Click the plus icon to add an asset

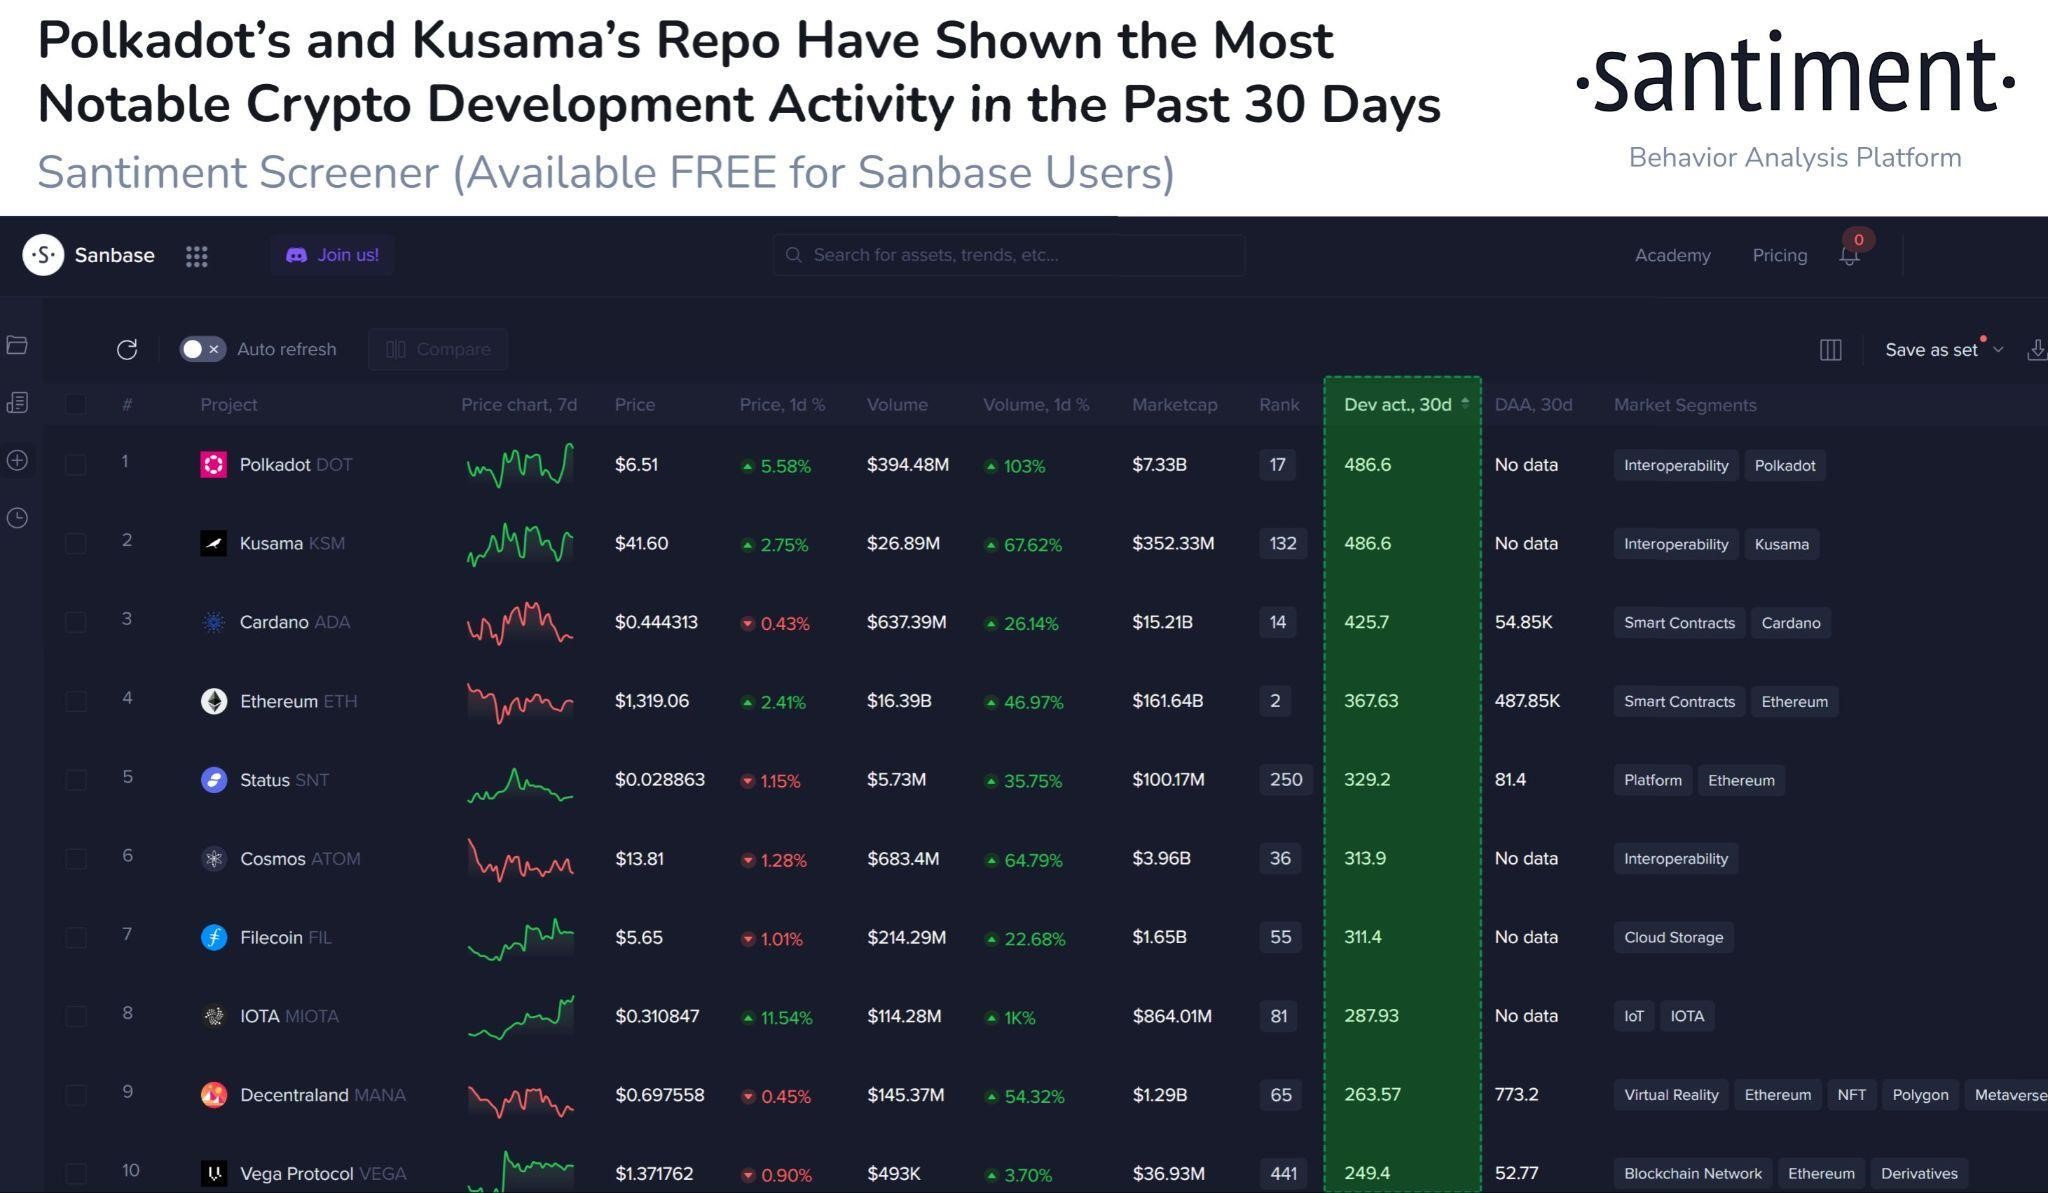click(17, 460)
